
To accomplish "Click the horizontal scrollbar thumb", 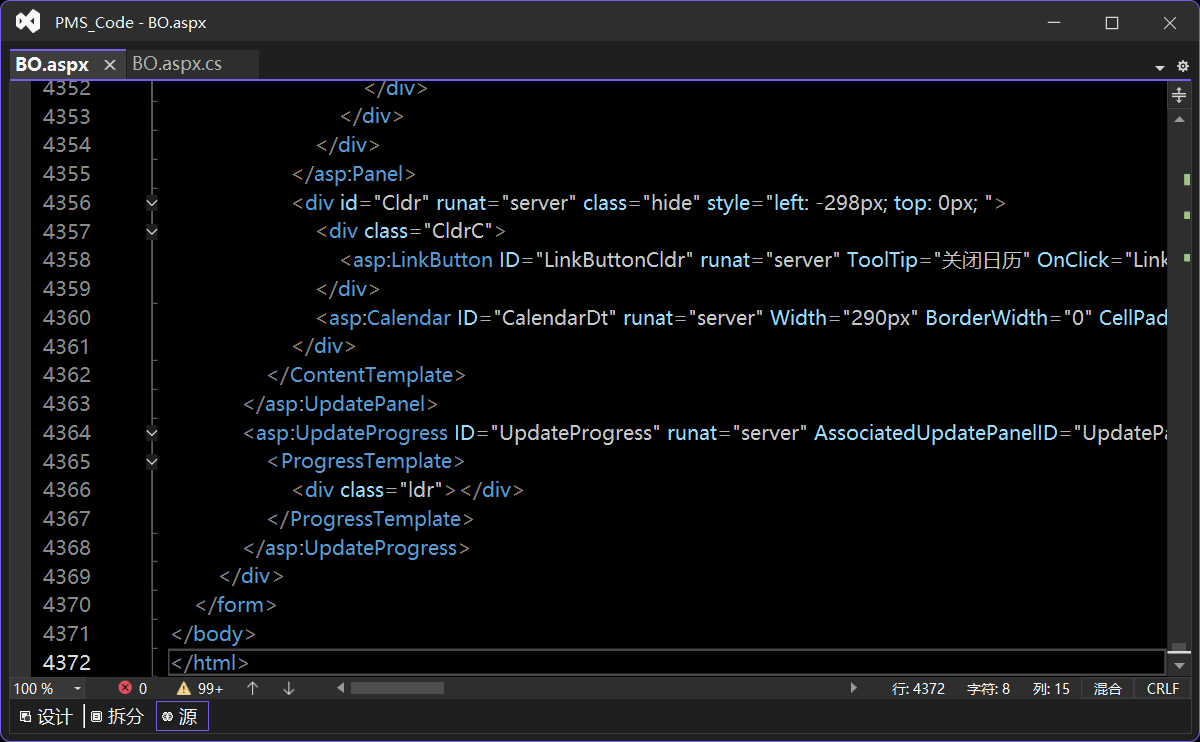I will (396, 688).
